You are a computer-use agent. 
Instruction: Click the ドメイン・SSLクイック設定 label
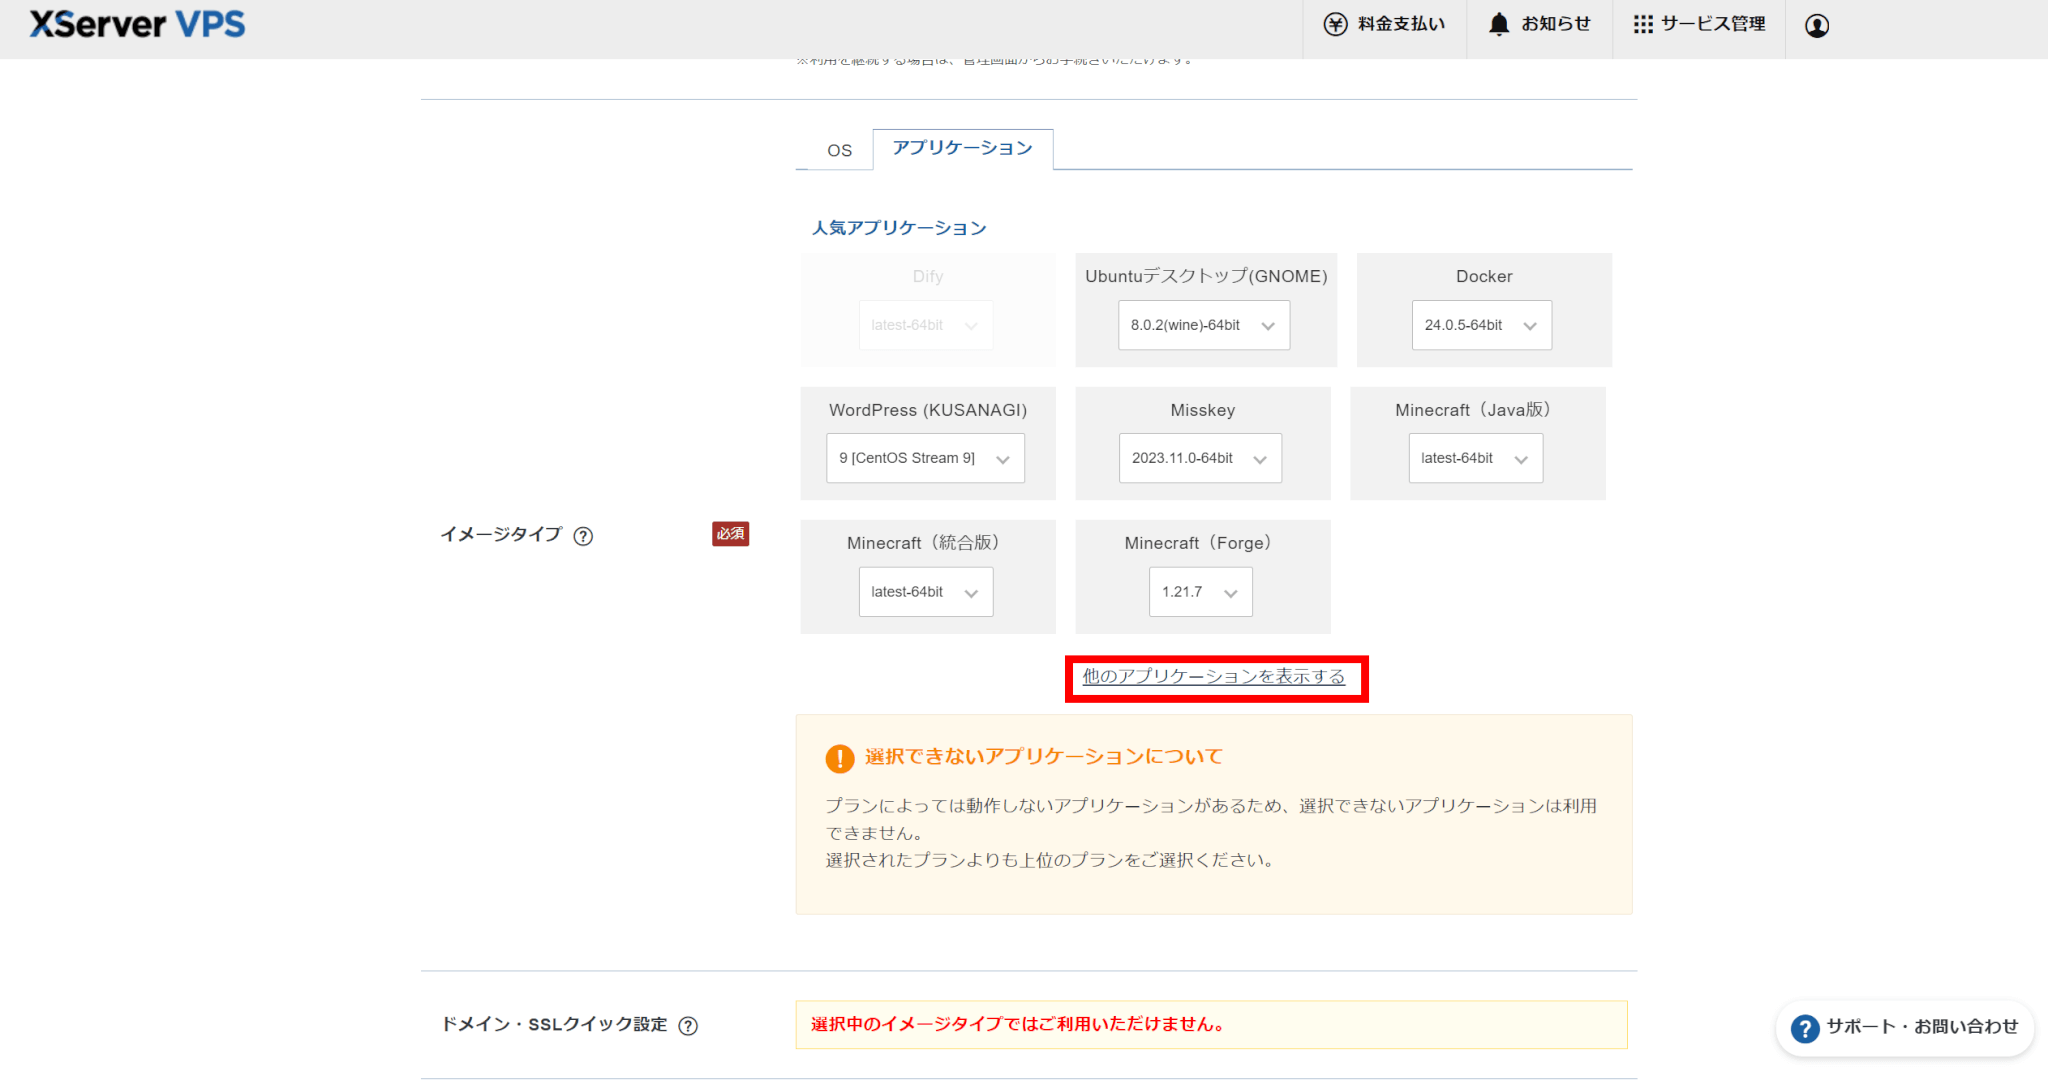[x=554, y=1025]
